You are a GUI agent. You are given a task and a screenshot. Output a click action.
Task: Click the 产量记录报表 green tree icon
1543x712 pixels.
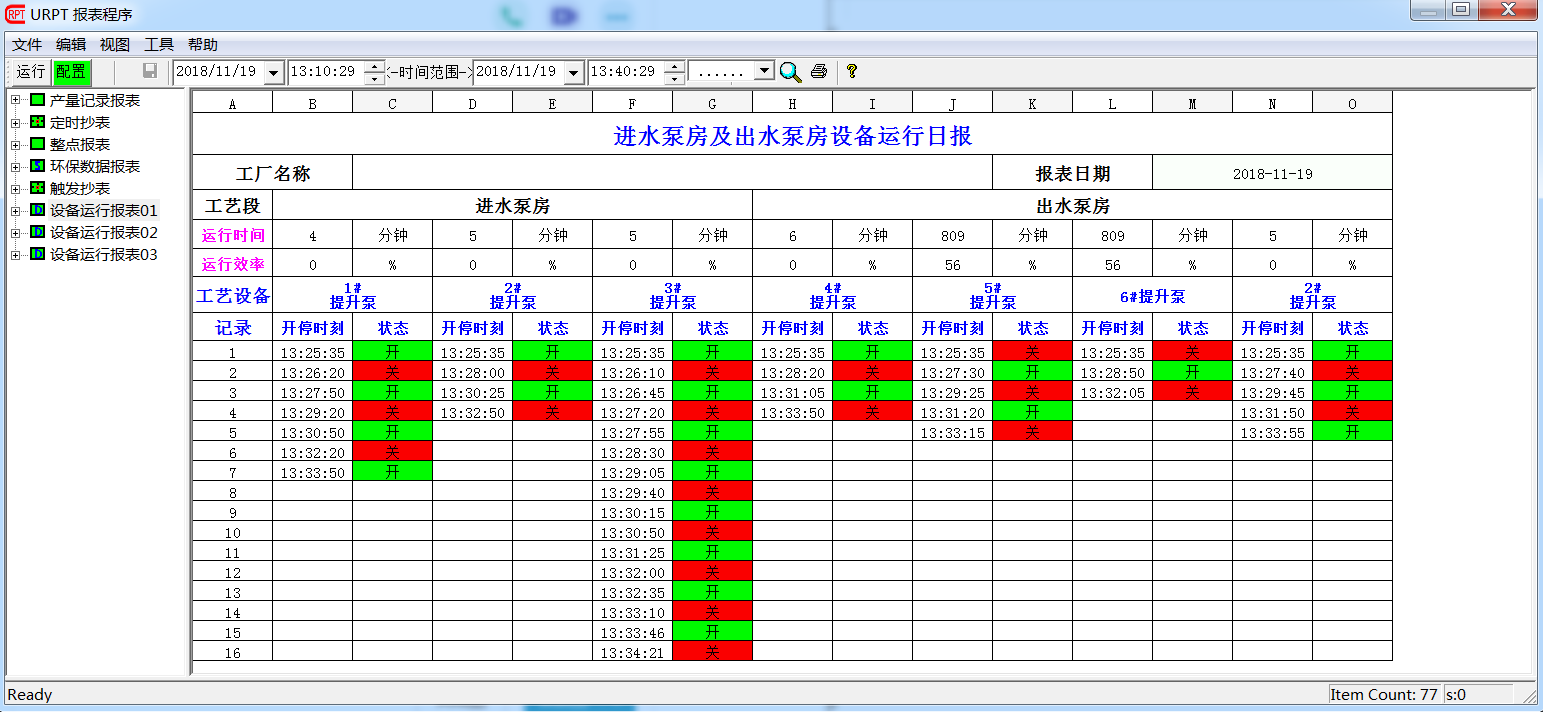pyautogui.click(x=37, y=100)
